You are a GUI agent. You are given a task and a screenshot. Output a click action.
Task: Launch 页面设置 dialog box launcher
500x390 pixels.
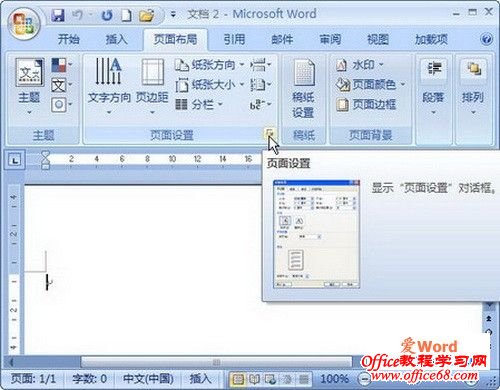[270, 134]
